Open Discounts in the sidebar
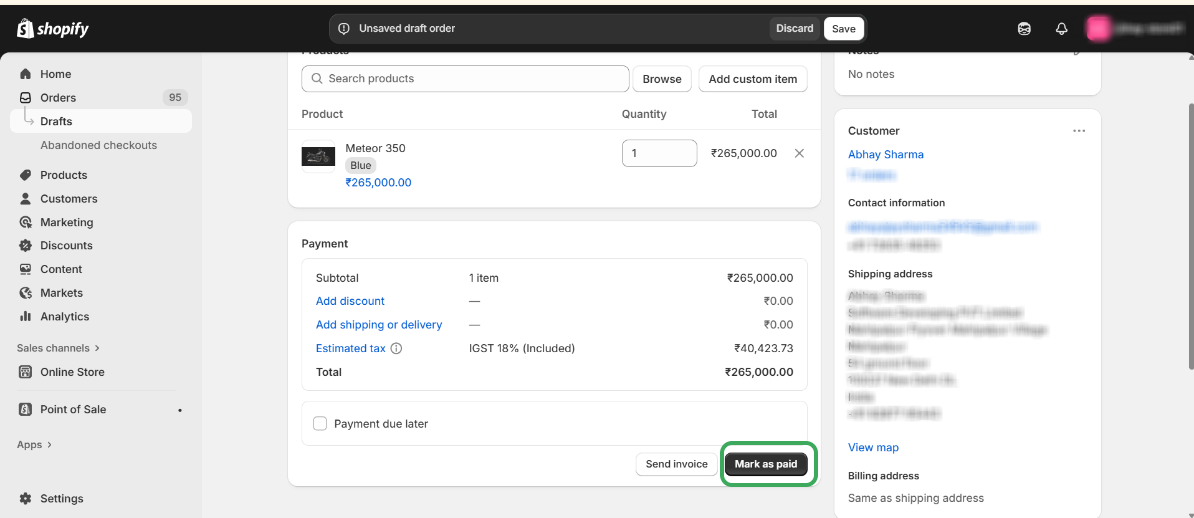Viewport: 1194px width, 518px height. coord(66,246)
